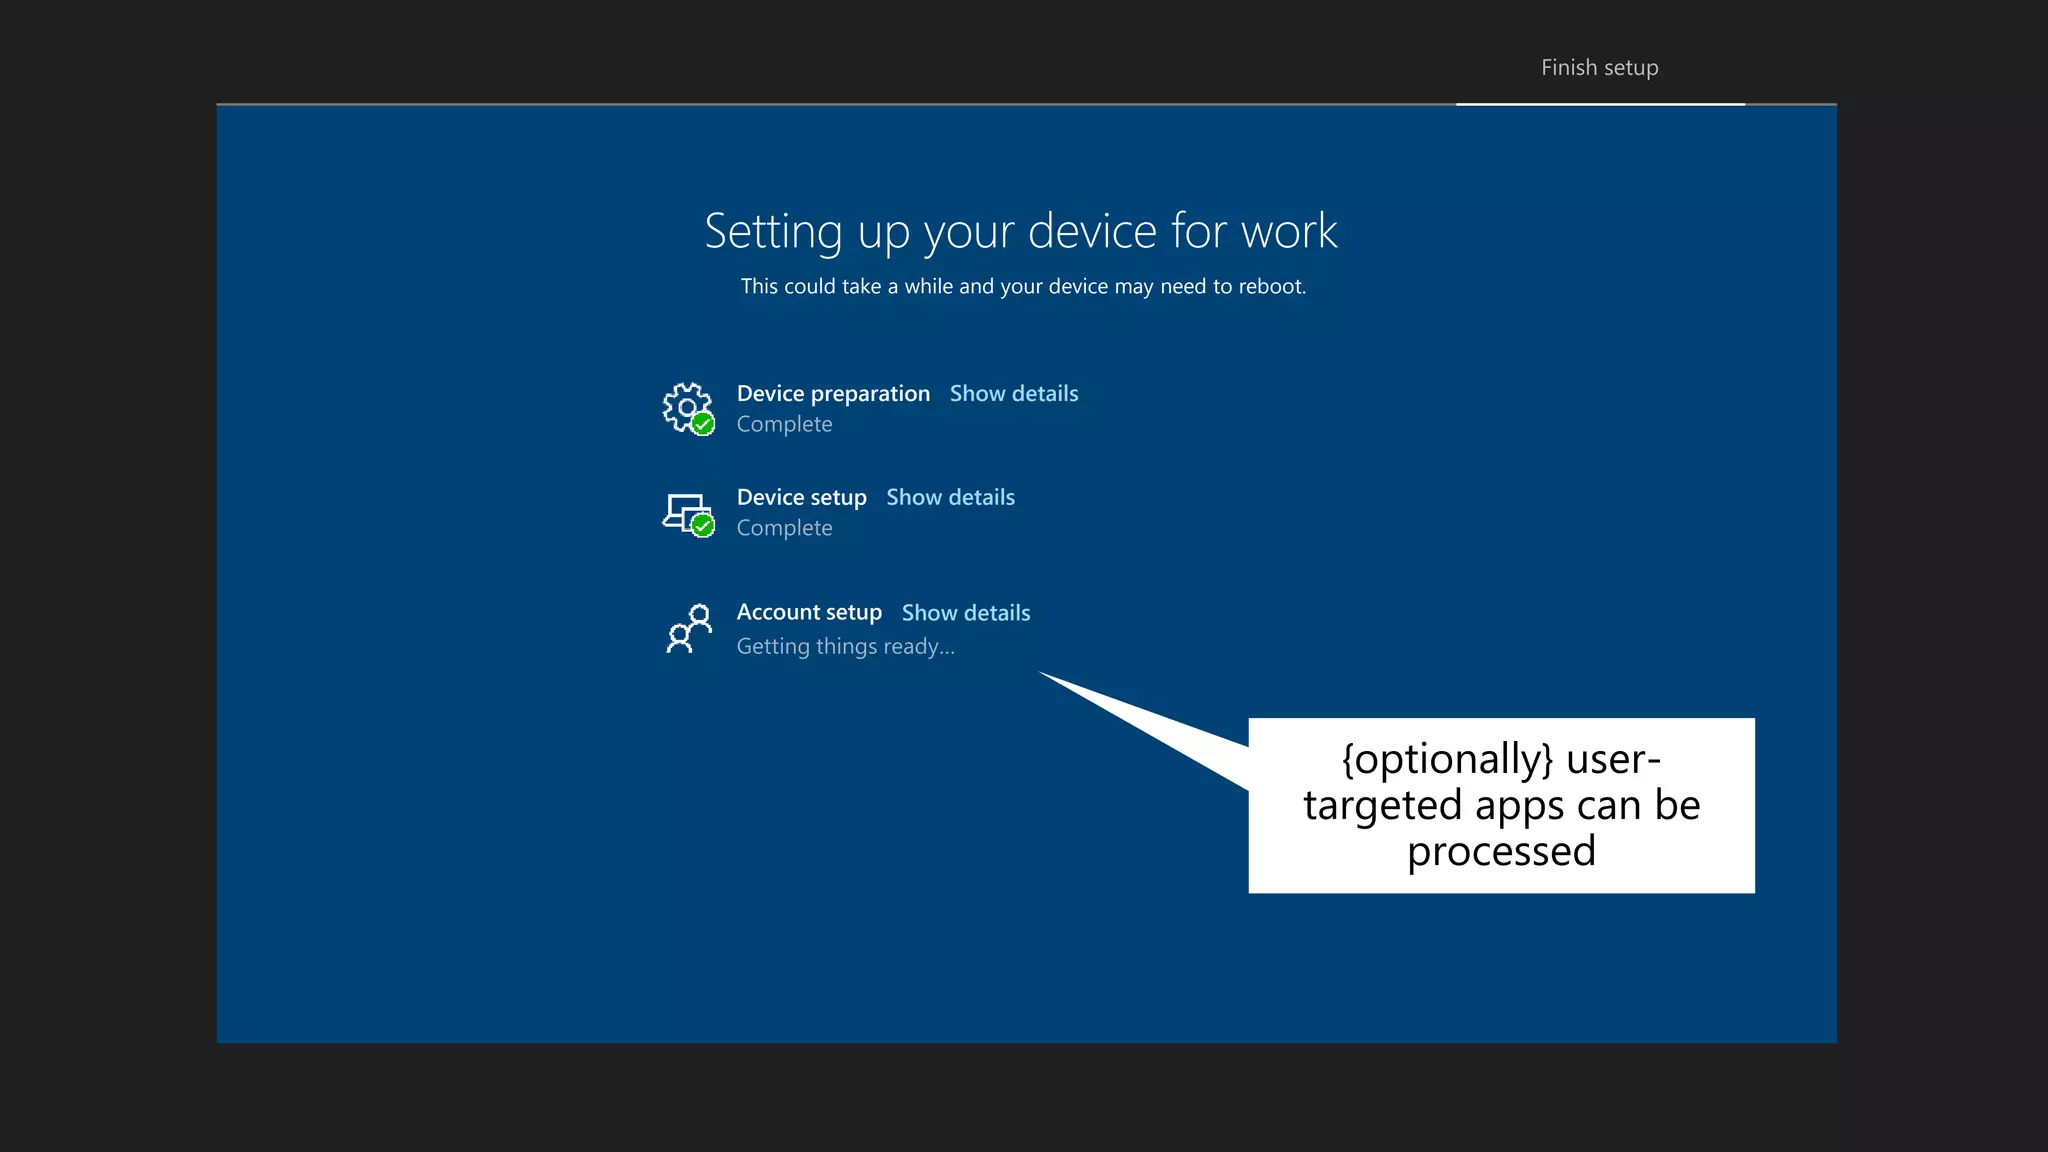Click the 'Device preparation' label
Image resolution: width=2048 pixels, height=1152 pixels.
coord(833,393)
